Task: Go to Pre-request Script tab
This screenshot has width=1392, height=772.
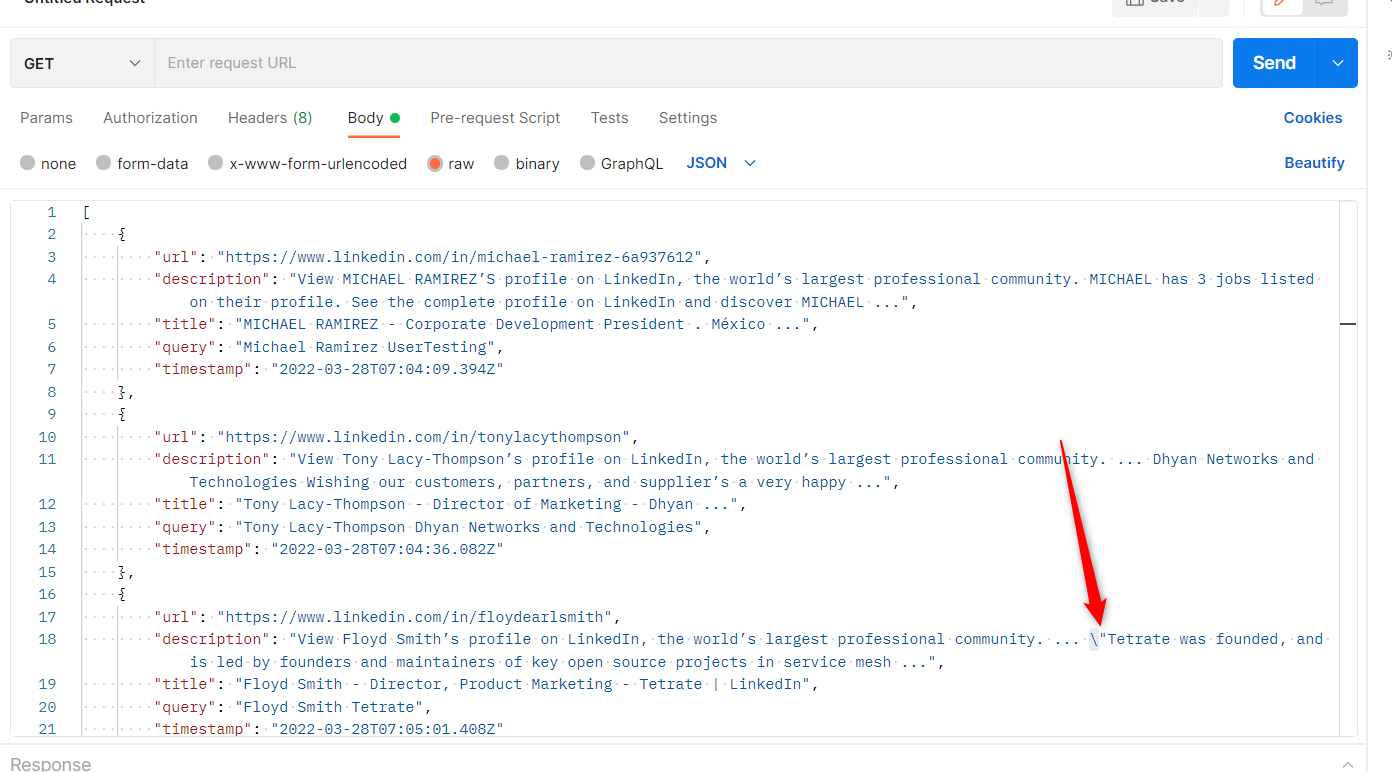Action: coord(495,118)
